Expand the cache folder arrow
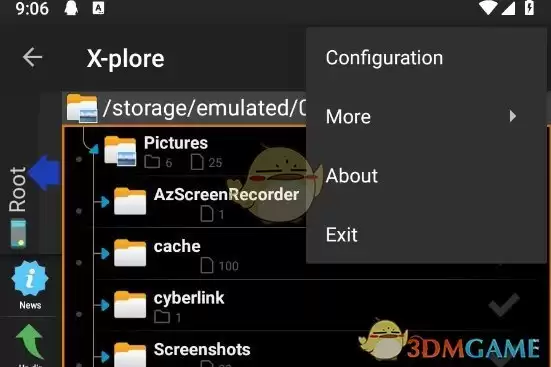 pos(104,253)
